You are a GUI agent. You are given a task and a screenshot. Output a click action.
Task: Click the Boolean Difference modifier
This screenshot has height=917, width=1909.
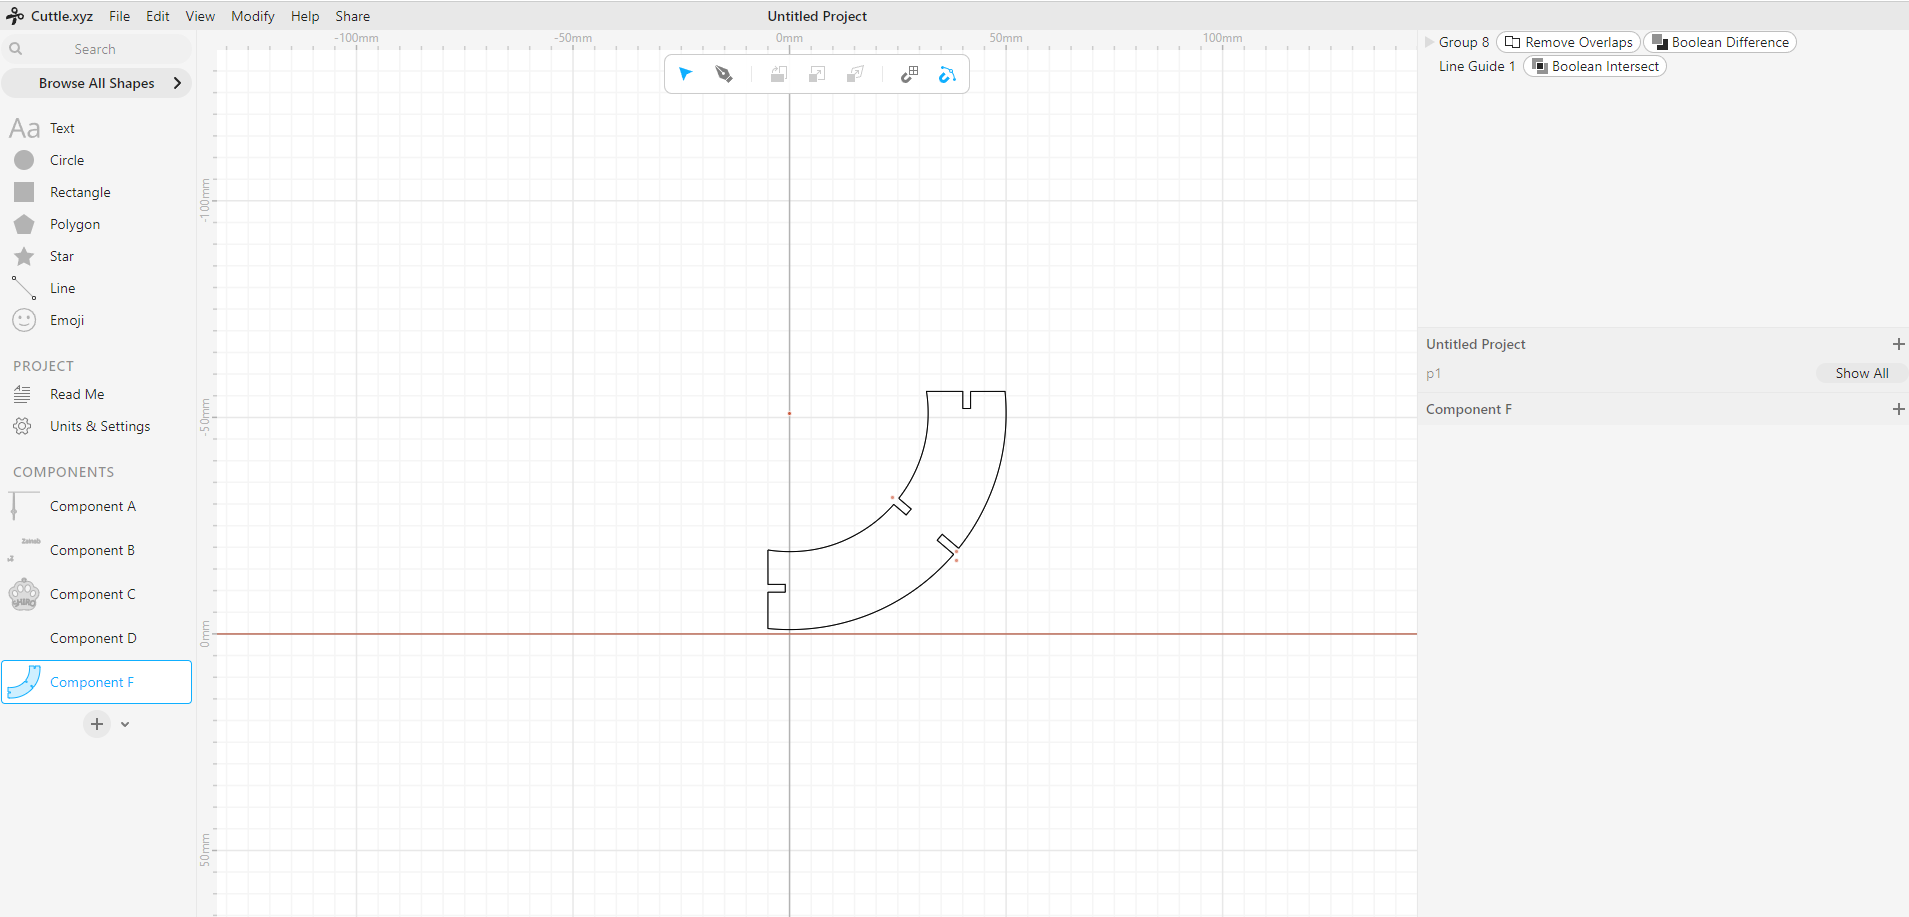(x=1720, y=42)
